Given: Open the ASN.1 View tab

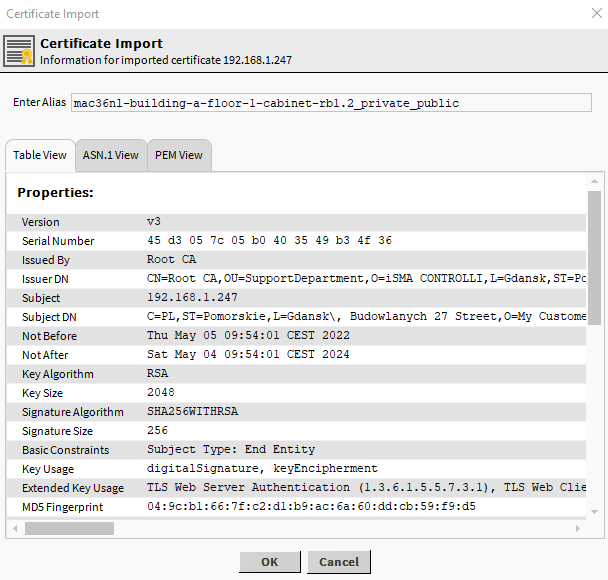Looking at the screenshot, I should click(x=111, y=155).
